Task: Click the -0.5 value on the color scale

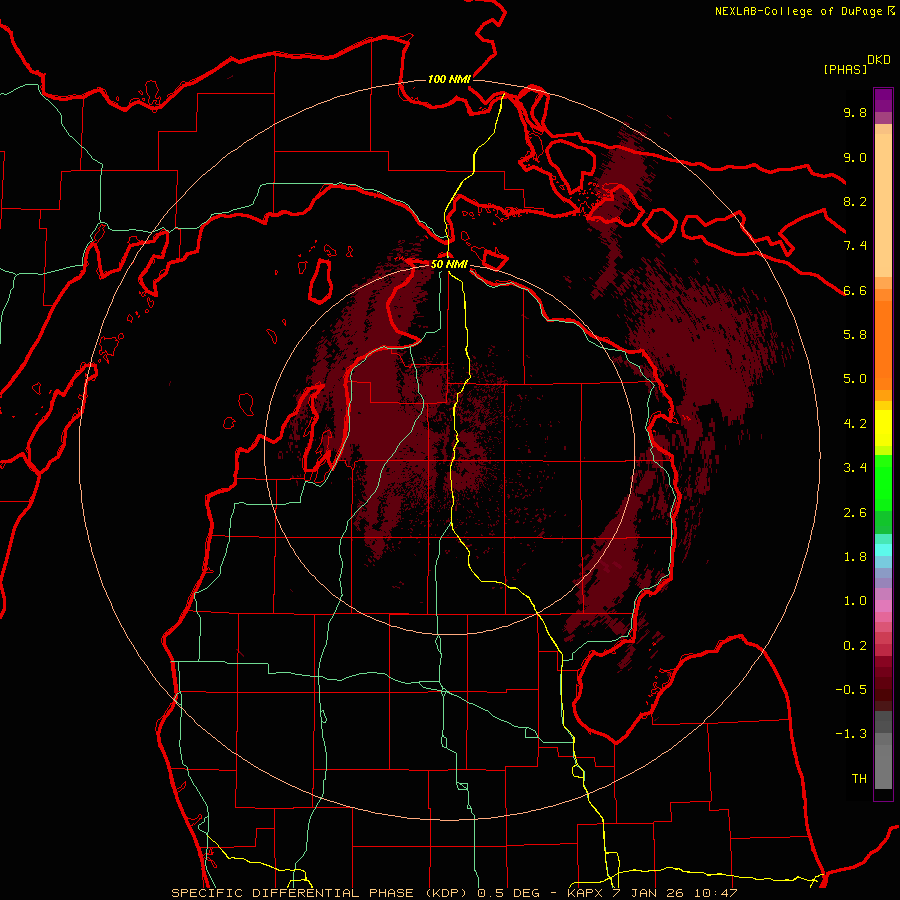Action: (851, 690)
